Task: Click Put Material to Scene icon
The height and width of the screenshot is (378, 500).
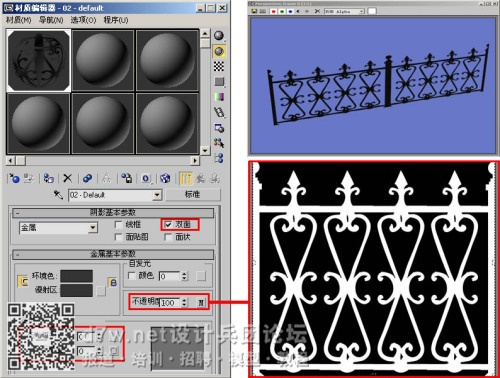Action: [29, 178]
